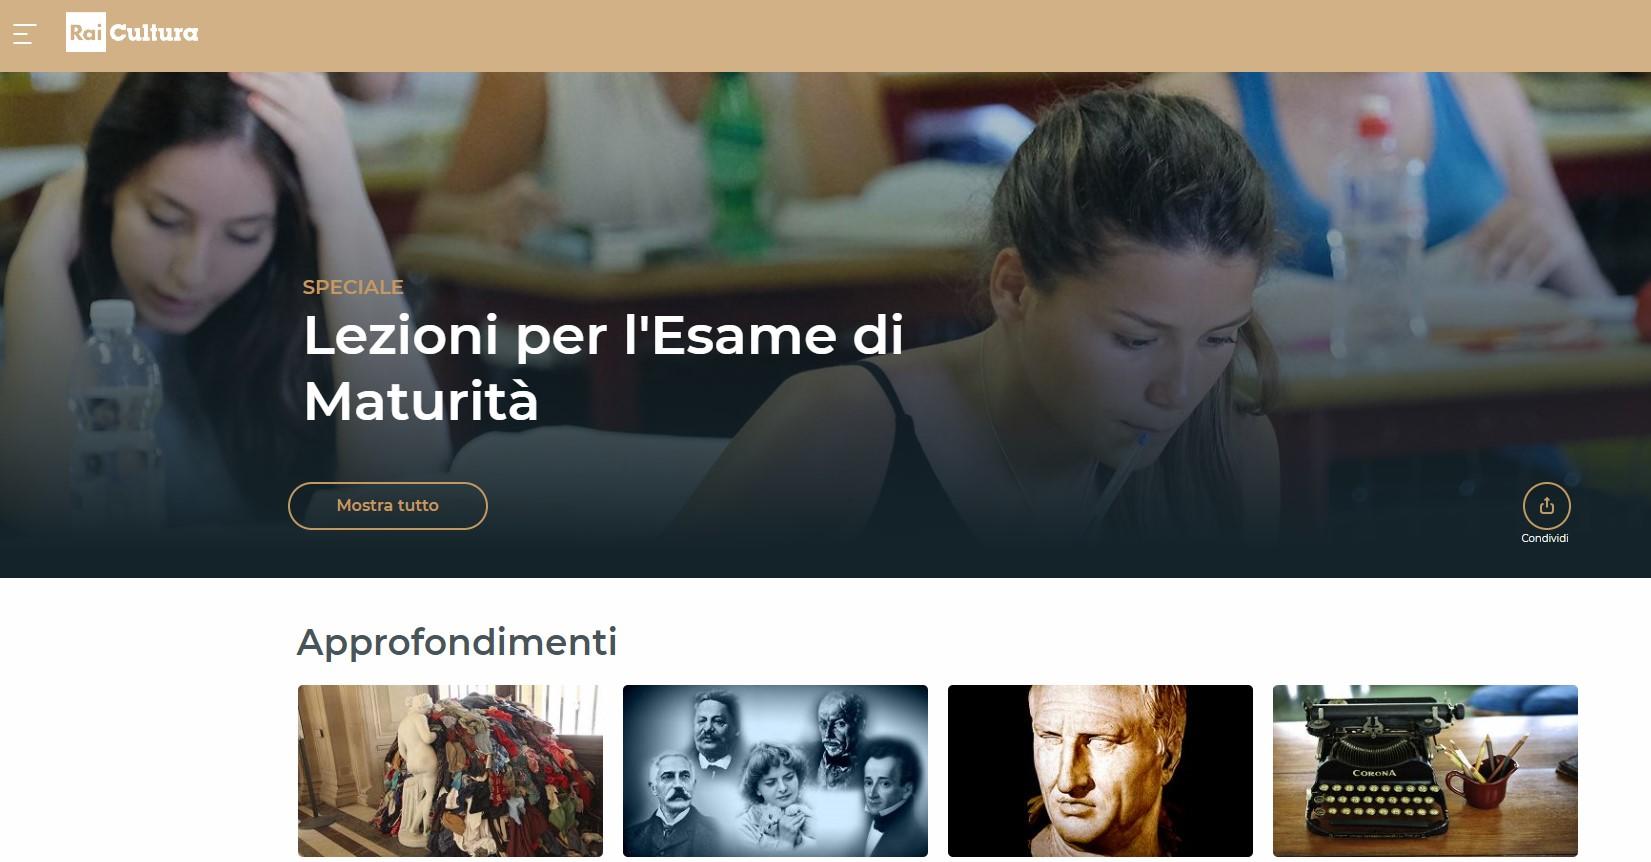Click the Mostra tutto button
Image resolution: width=1651 pixels, height=862 pixels.
click(x=388, y=506)
